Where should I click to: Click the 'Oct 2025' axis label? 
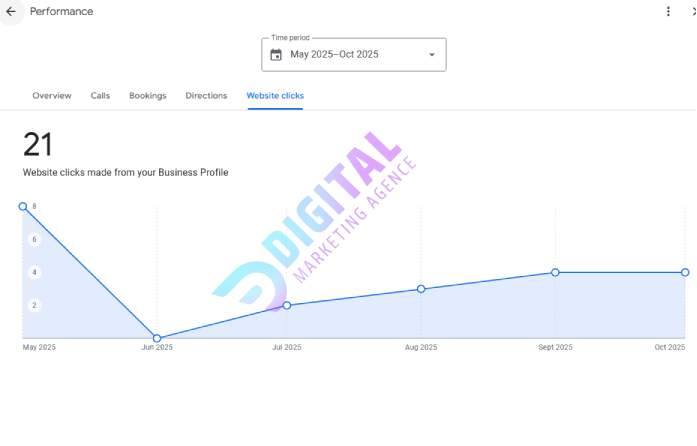[x=669, y=347]
